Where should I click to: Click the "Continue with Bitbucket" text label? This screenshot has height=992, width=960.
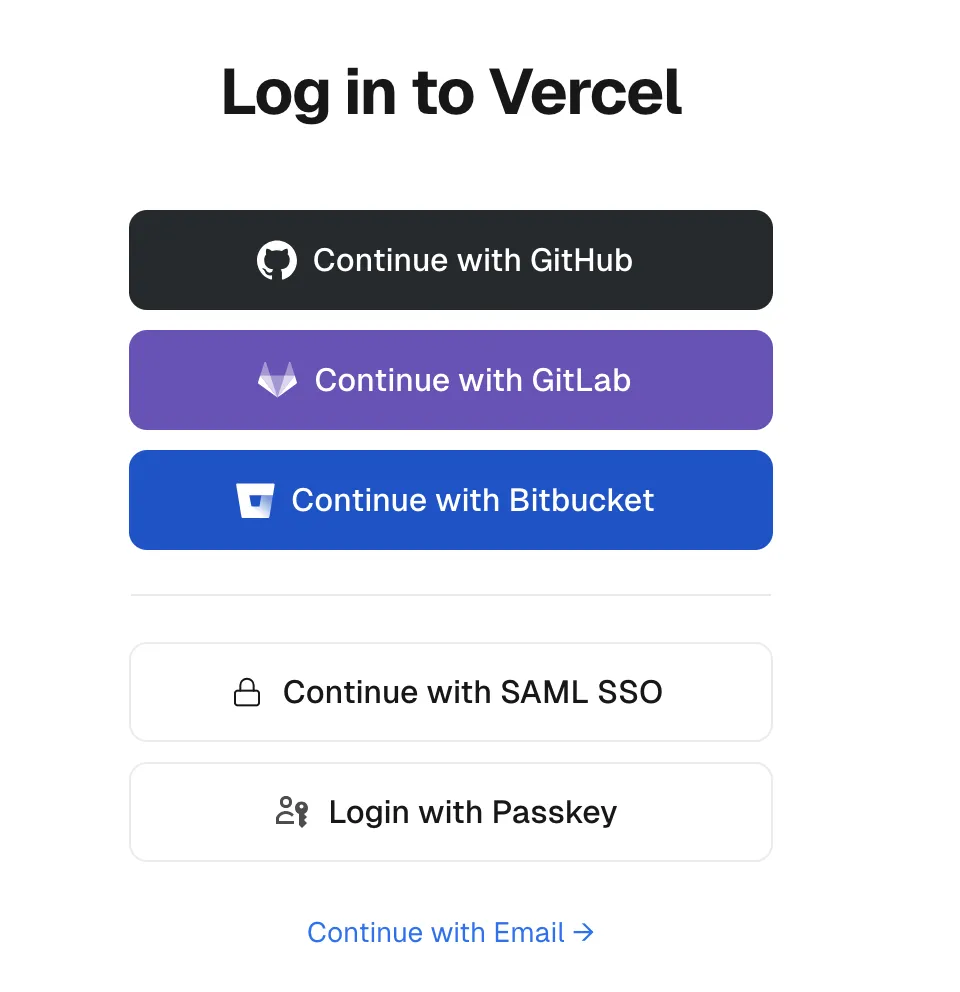coord(472,500)
